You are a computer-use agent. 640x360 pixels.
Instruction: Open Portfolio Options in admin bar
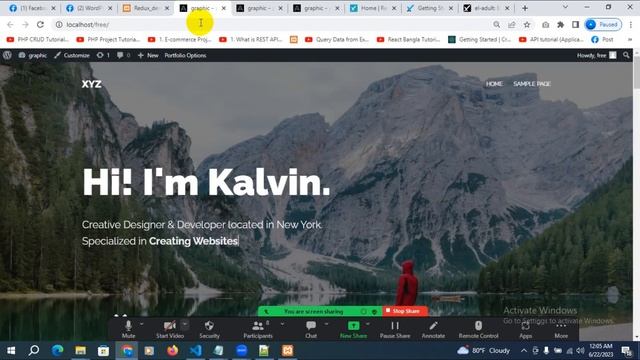(x=185, y=55)
